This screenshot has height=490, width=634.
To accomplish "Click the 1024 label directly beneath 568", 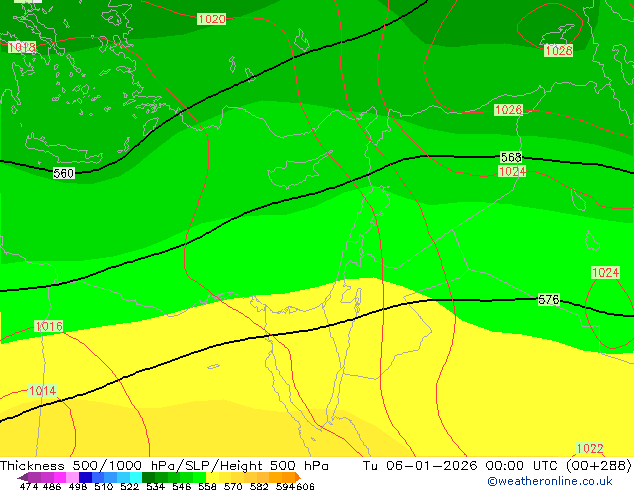I will click(512, 171).
